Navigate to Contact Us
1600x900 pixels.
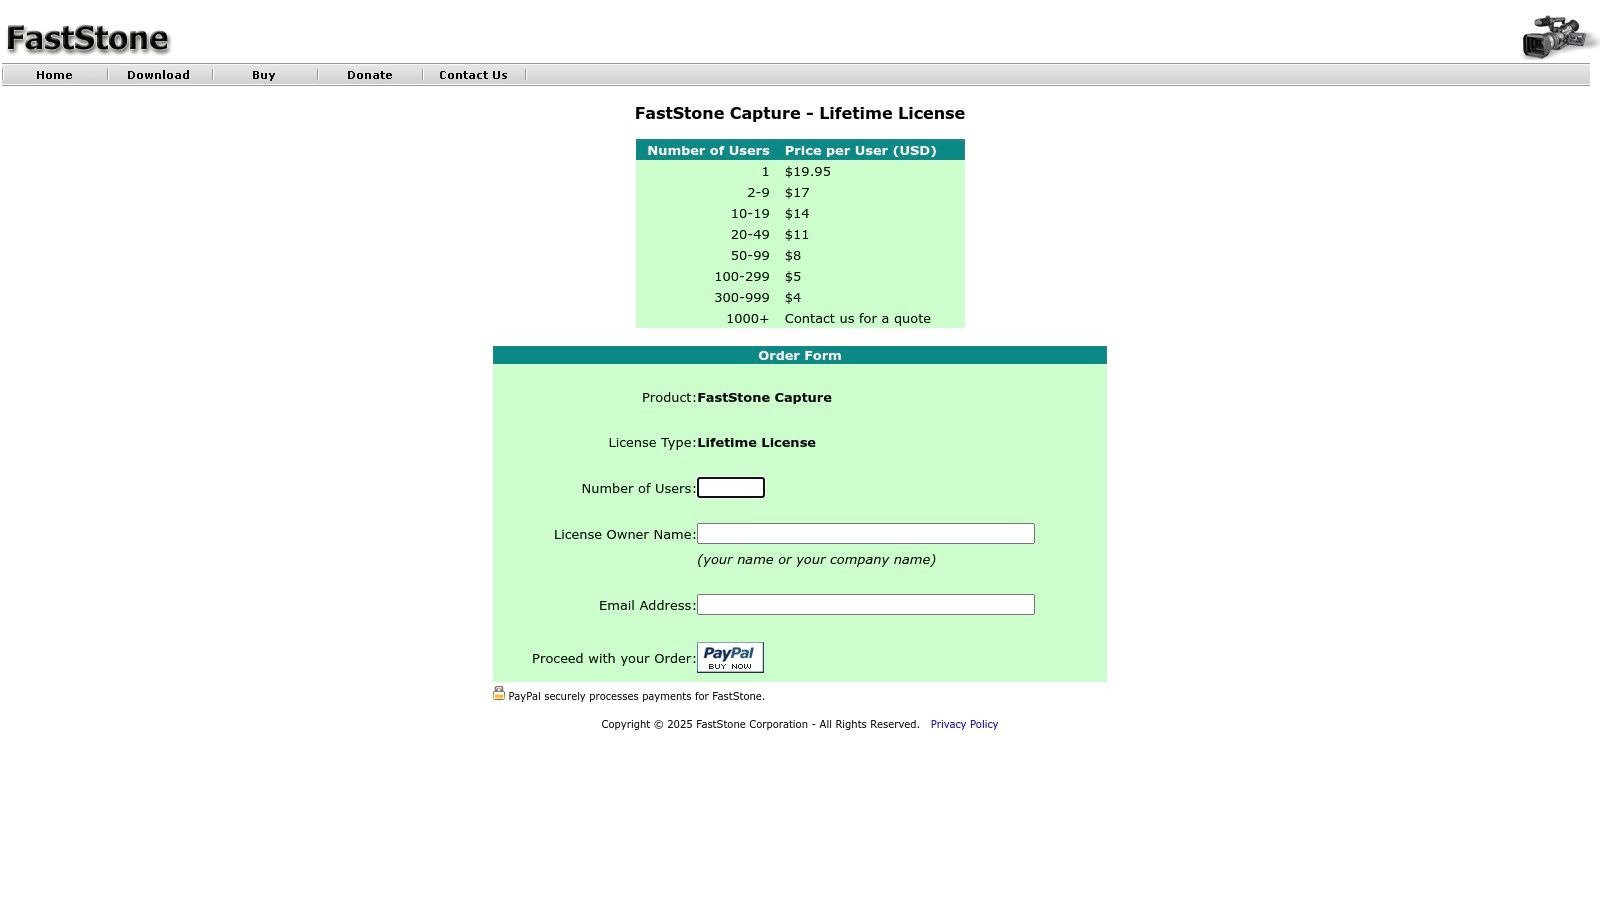(473, 75)
